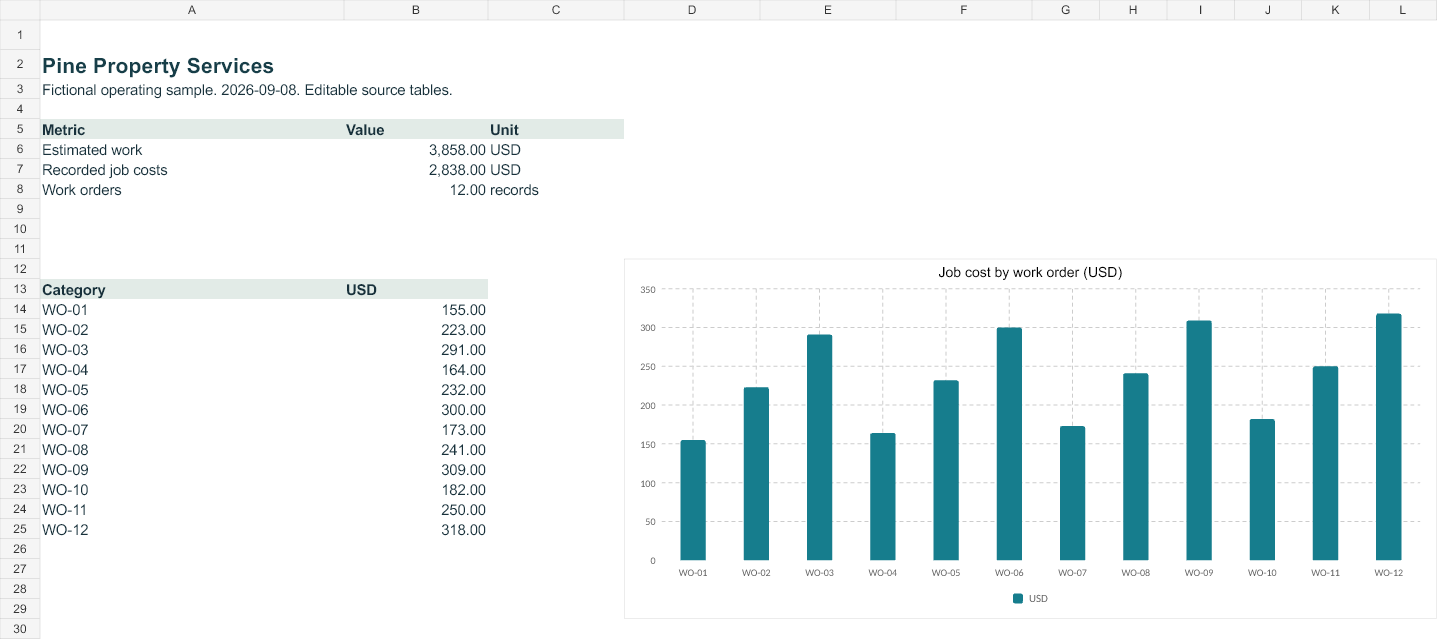1437x639 pixels.
Task: Select column D header
Action: point(692,10)
